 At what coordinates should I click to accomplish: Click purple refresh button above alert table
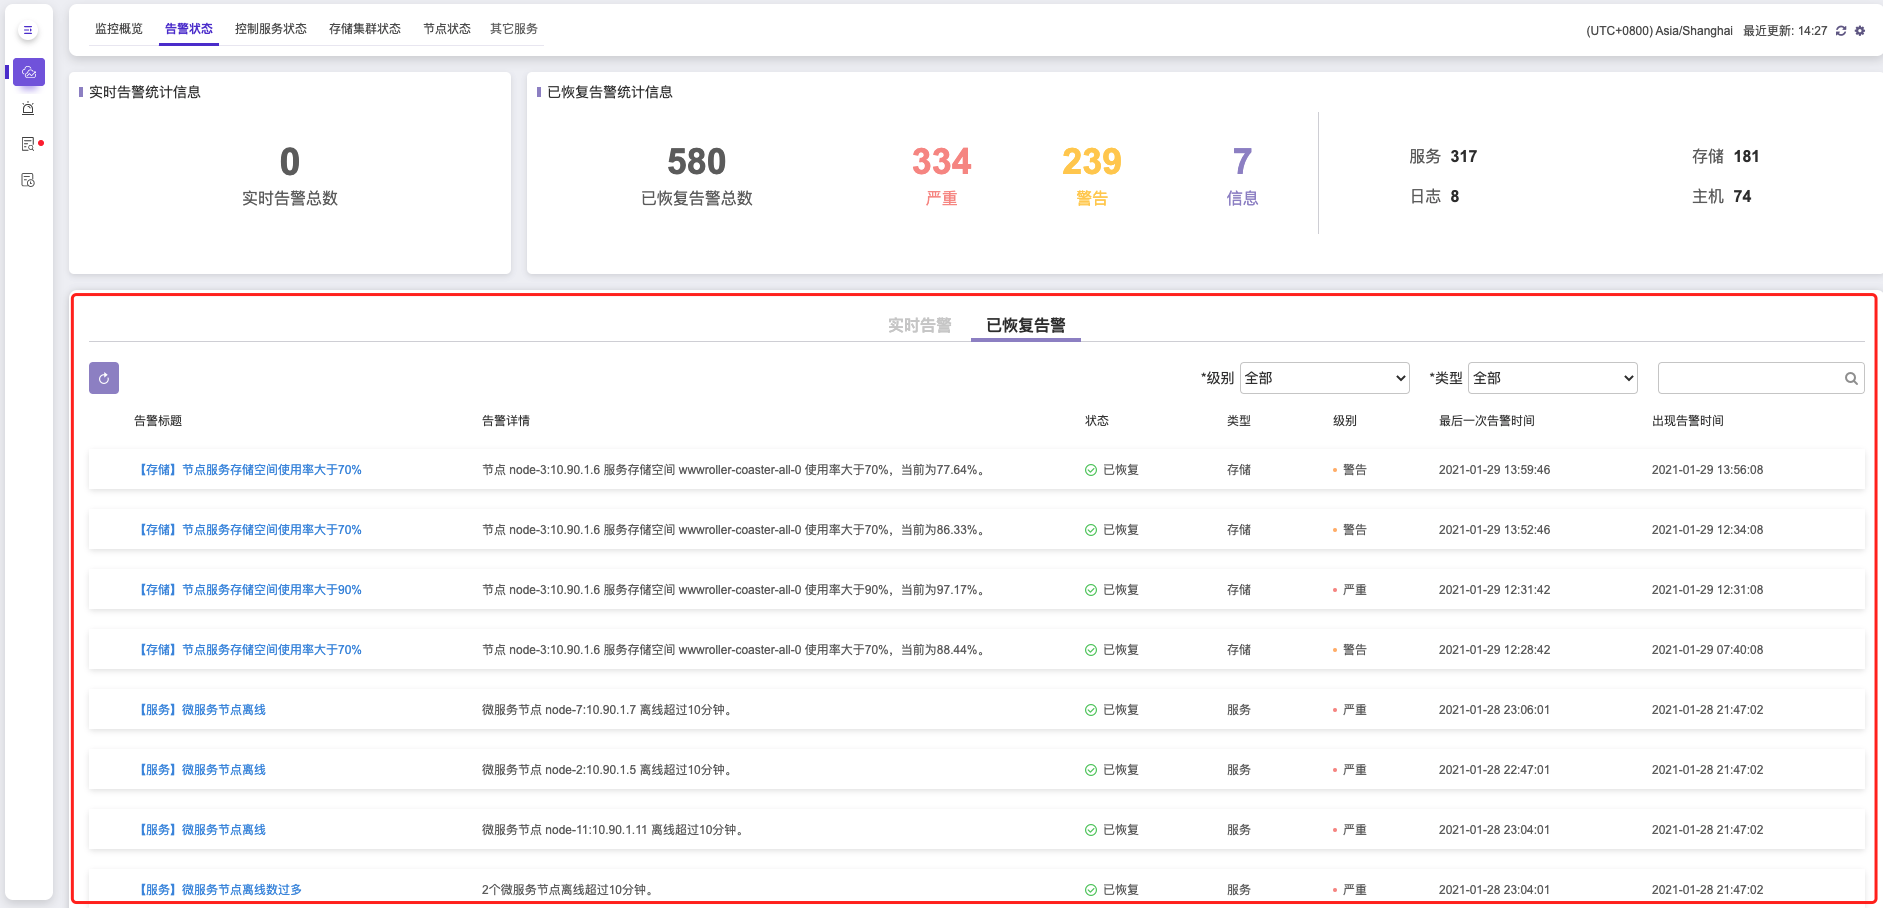coord(104,378)
